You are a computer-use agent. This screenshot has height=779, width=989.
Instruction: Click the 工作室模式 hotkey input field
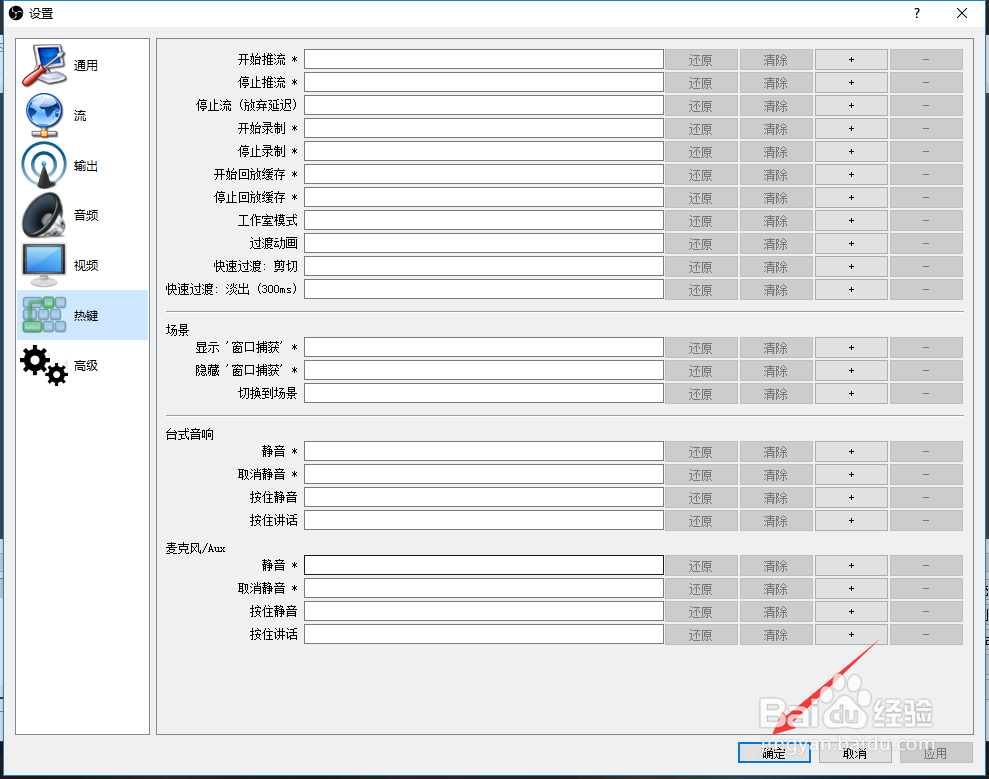tap(484, 220)
